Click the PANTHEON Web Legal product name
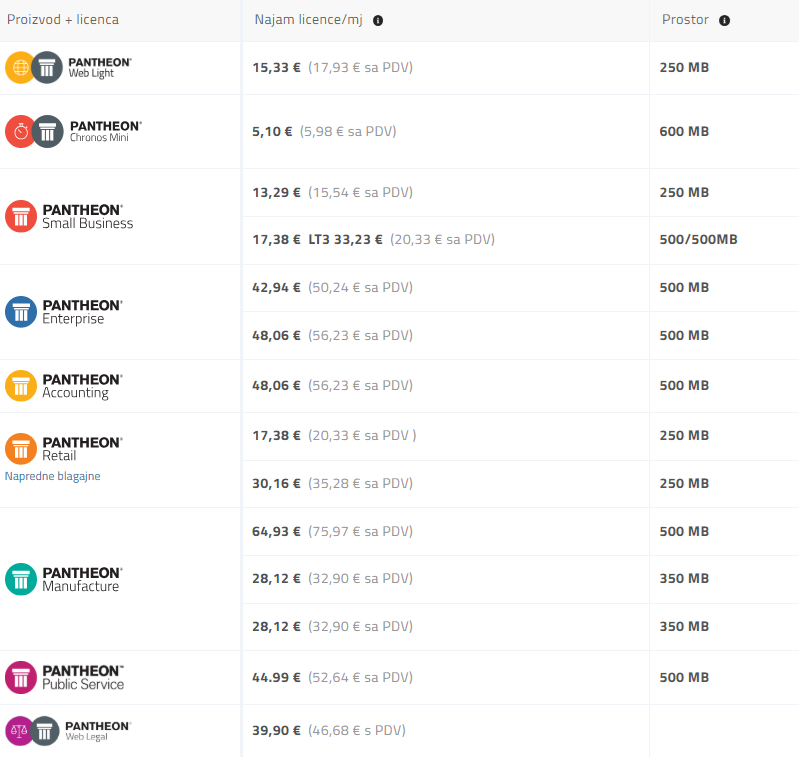This screenshot has width=799, height=757. pyautogui.click(x=97, y=730)
